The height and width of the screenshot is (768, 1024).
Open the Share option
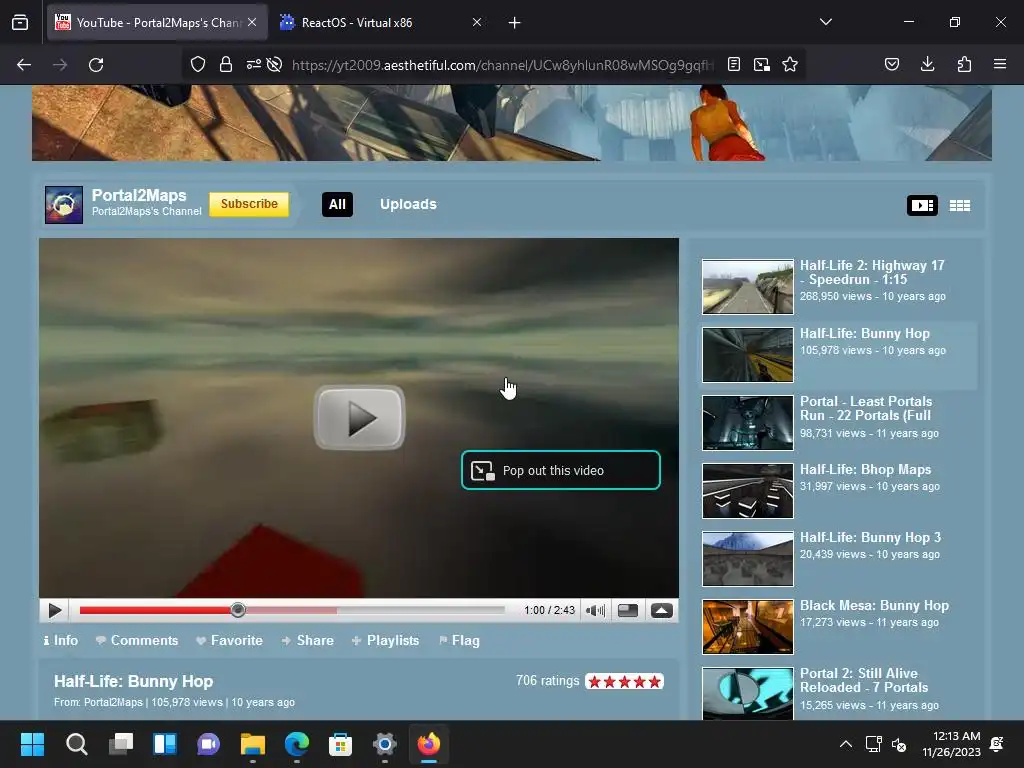pos(308,641)
